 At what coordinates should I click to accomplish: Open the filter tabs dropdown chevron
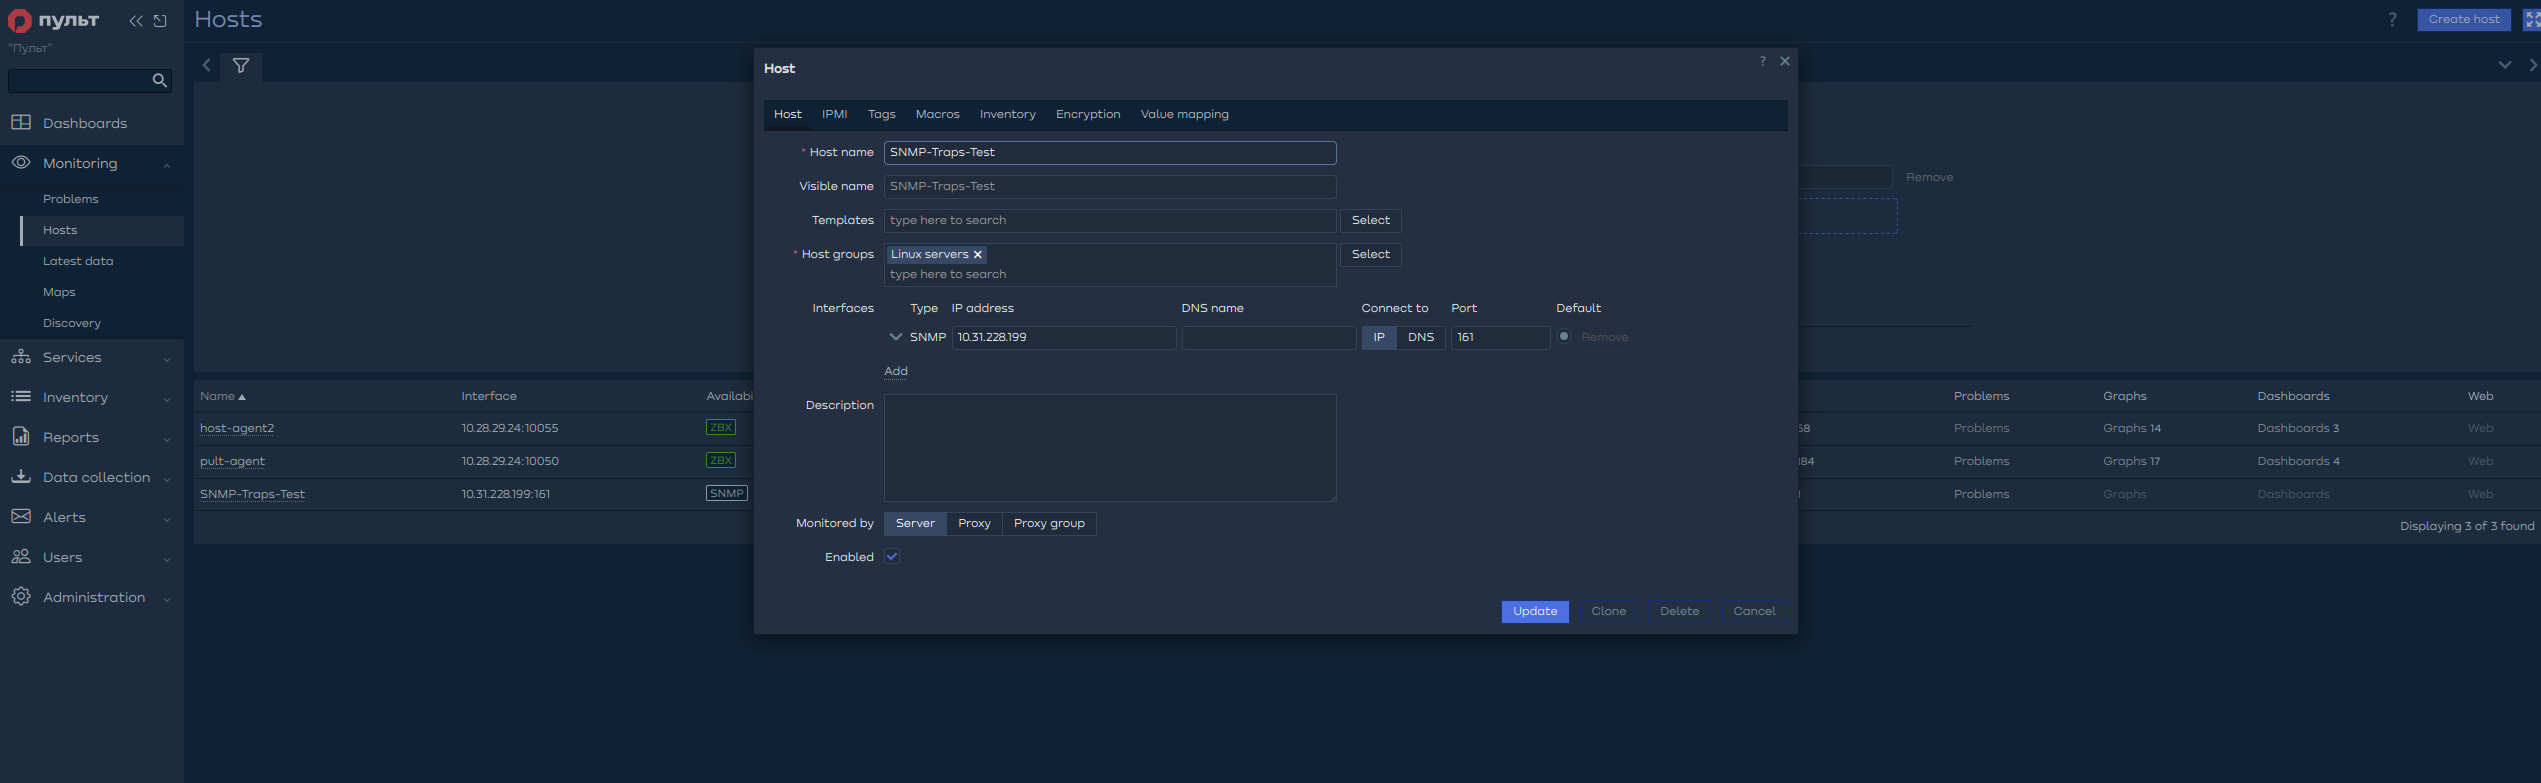pyautogui.click(x=2504, y=65)
